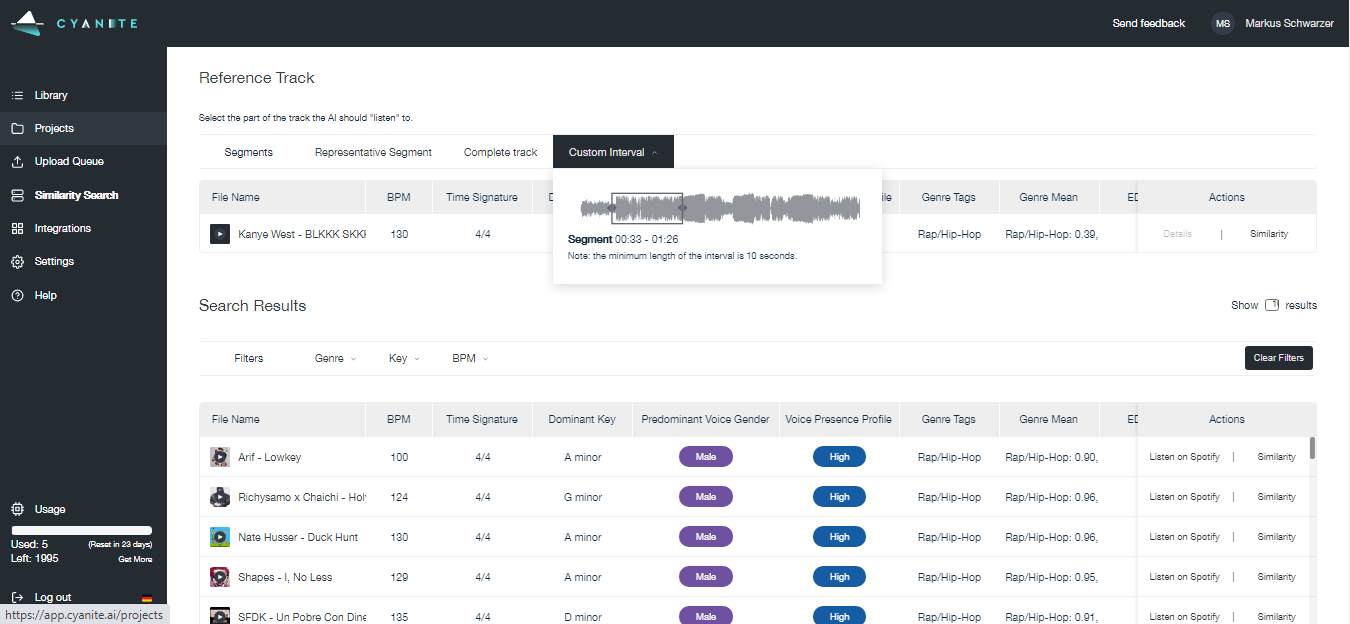Edit the Show results number field
This screenshot has height=624, width=1350.
pos(1271,304)
